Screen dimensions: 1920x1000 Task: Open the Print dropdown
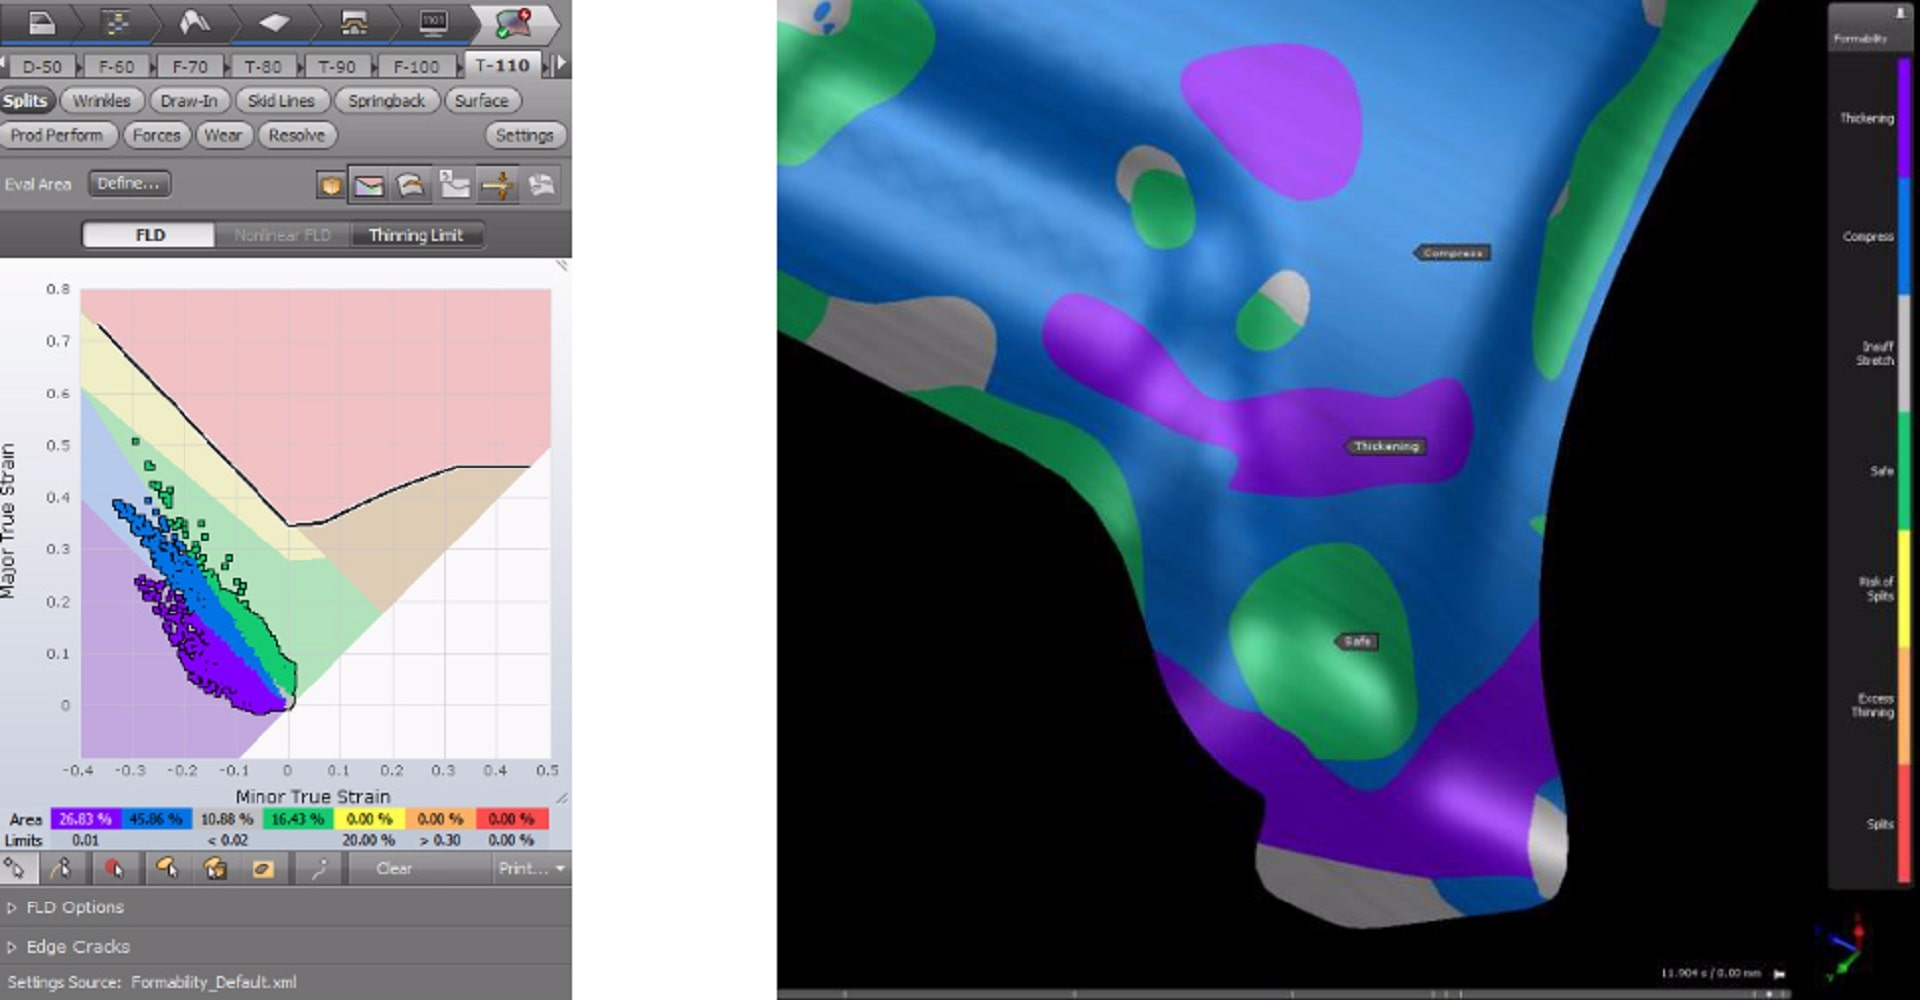pyautogui.click(x=532, y=869)
